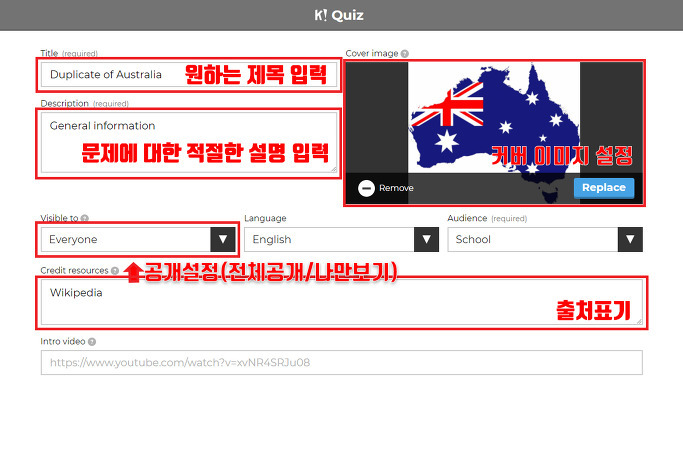Click the Remove text label on cover image
Screen dimensions: 683x455
point(396,188)
